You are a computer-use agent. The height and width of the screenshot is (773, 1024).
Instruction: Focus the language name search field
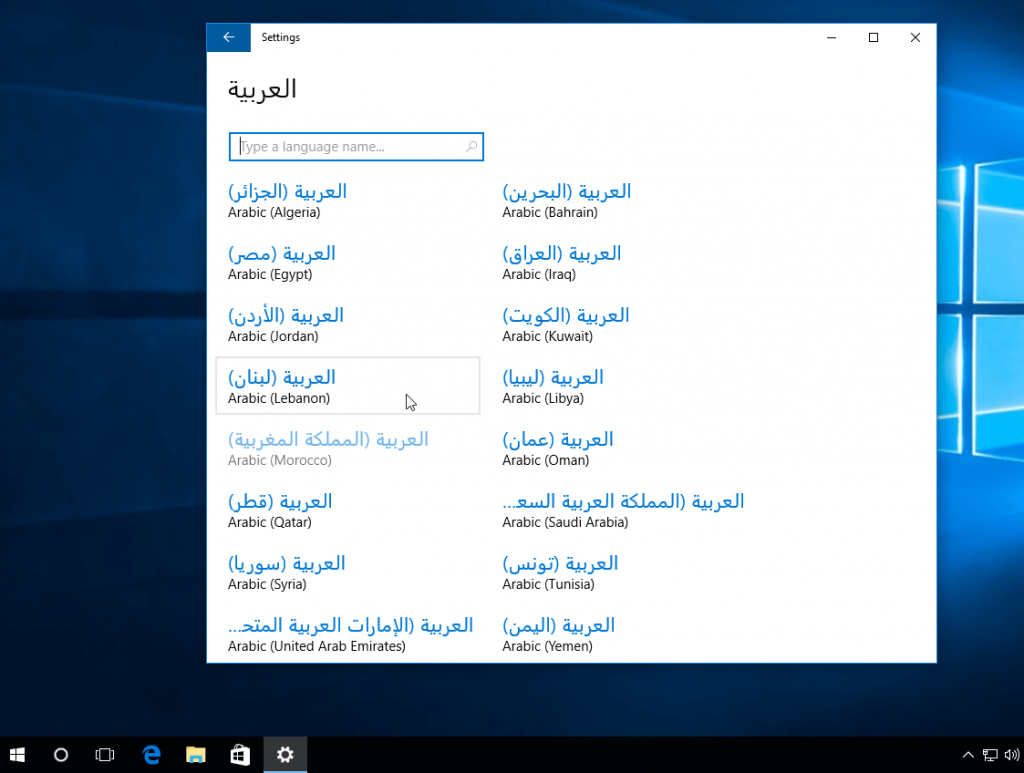pyautogui.click(x=350, y=147)
